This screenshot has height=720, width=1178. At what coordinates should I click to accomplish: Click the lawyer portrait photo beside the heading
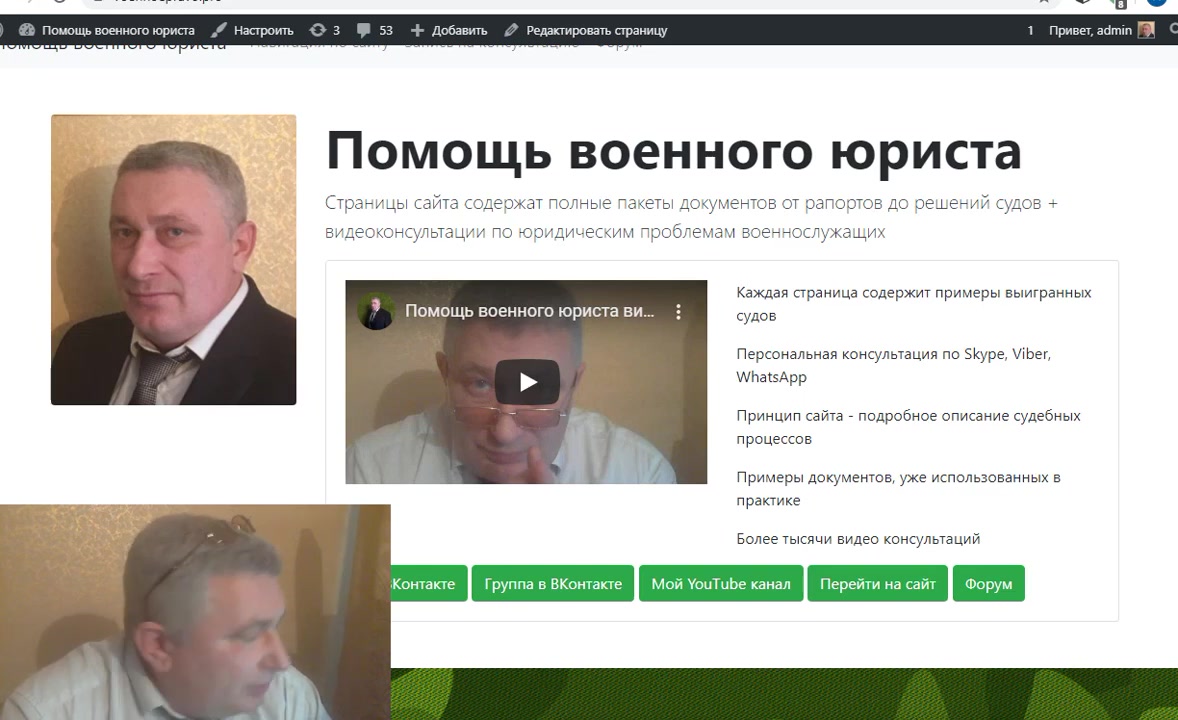click(174, 259)
